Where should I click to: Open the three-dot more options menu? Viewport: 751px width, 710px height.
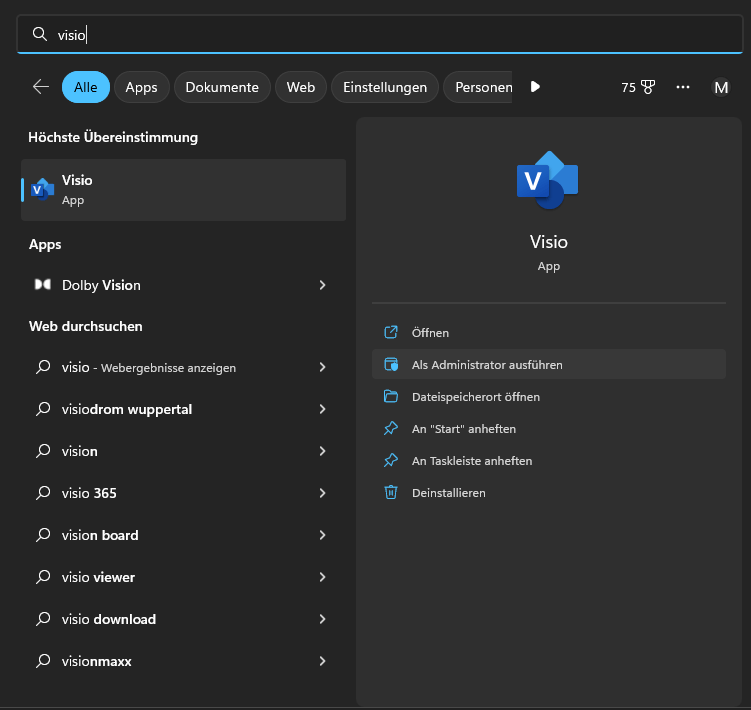(683, 87)
